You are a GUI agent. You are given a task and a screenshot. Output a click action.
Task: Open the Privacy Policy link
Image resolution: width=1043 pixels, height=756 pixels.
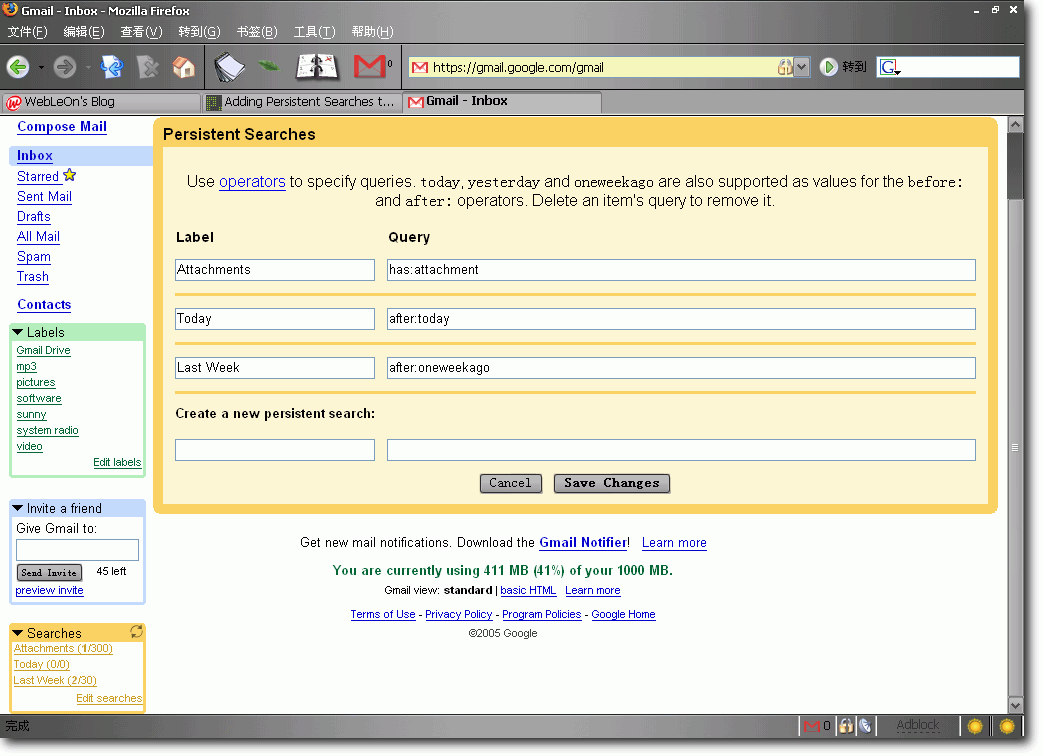(x=458, y=614)
